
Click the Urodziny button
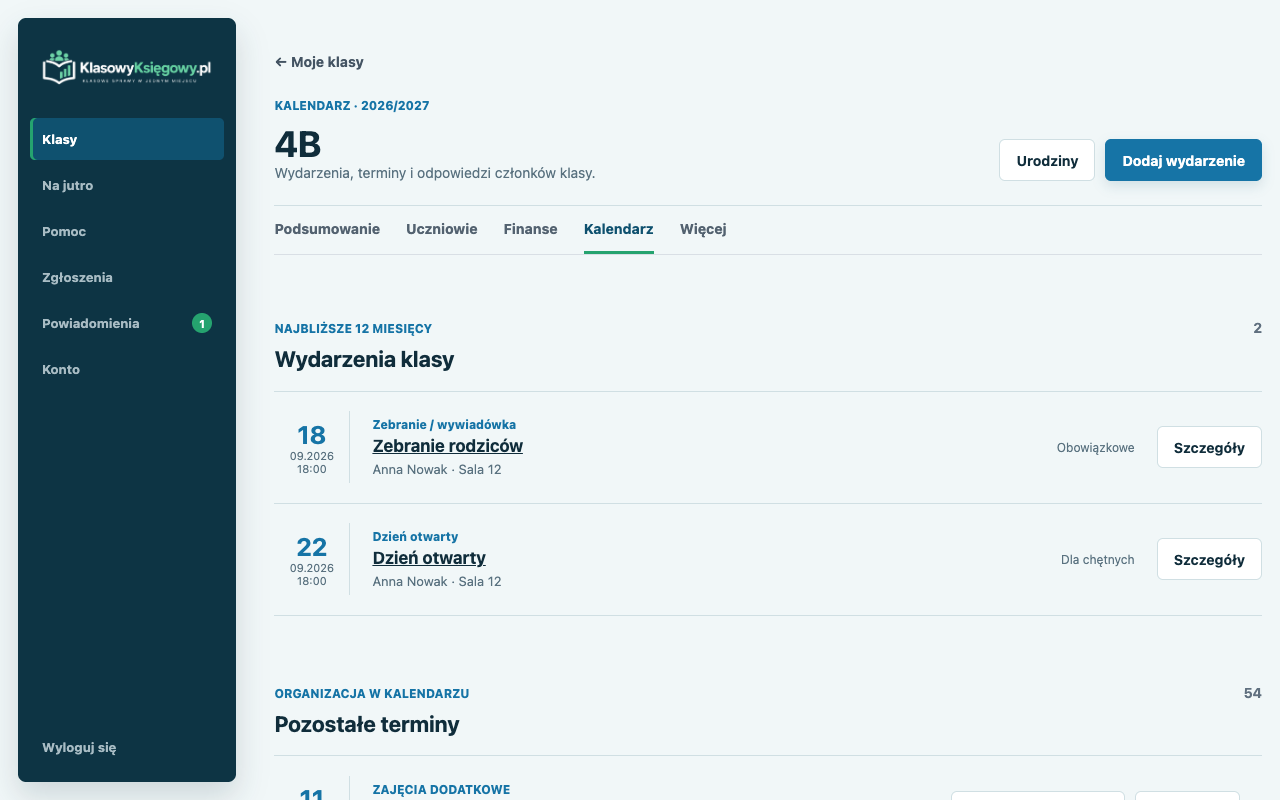1047,160
